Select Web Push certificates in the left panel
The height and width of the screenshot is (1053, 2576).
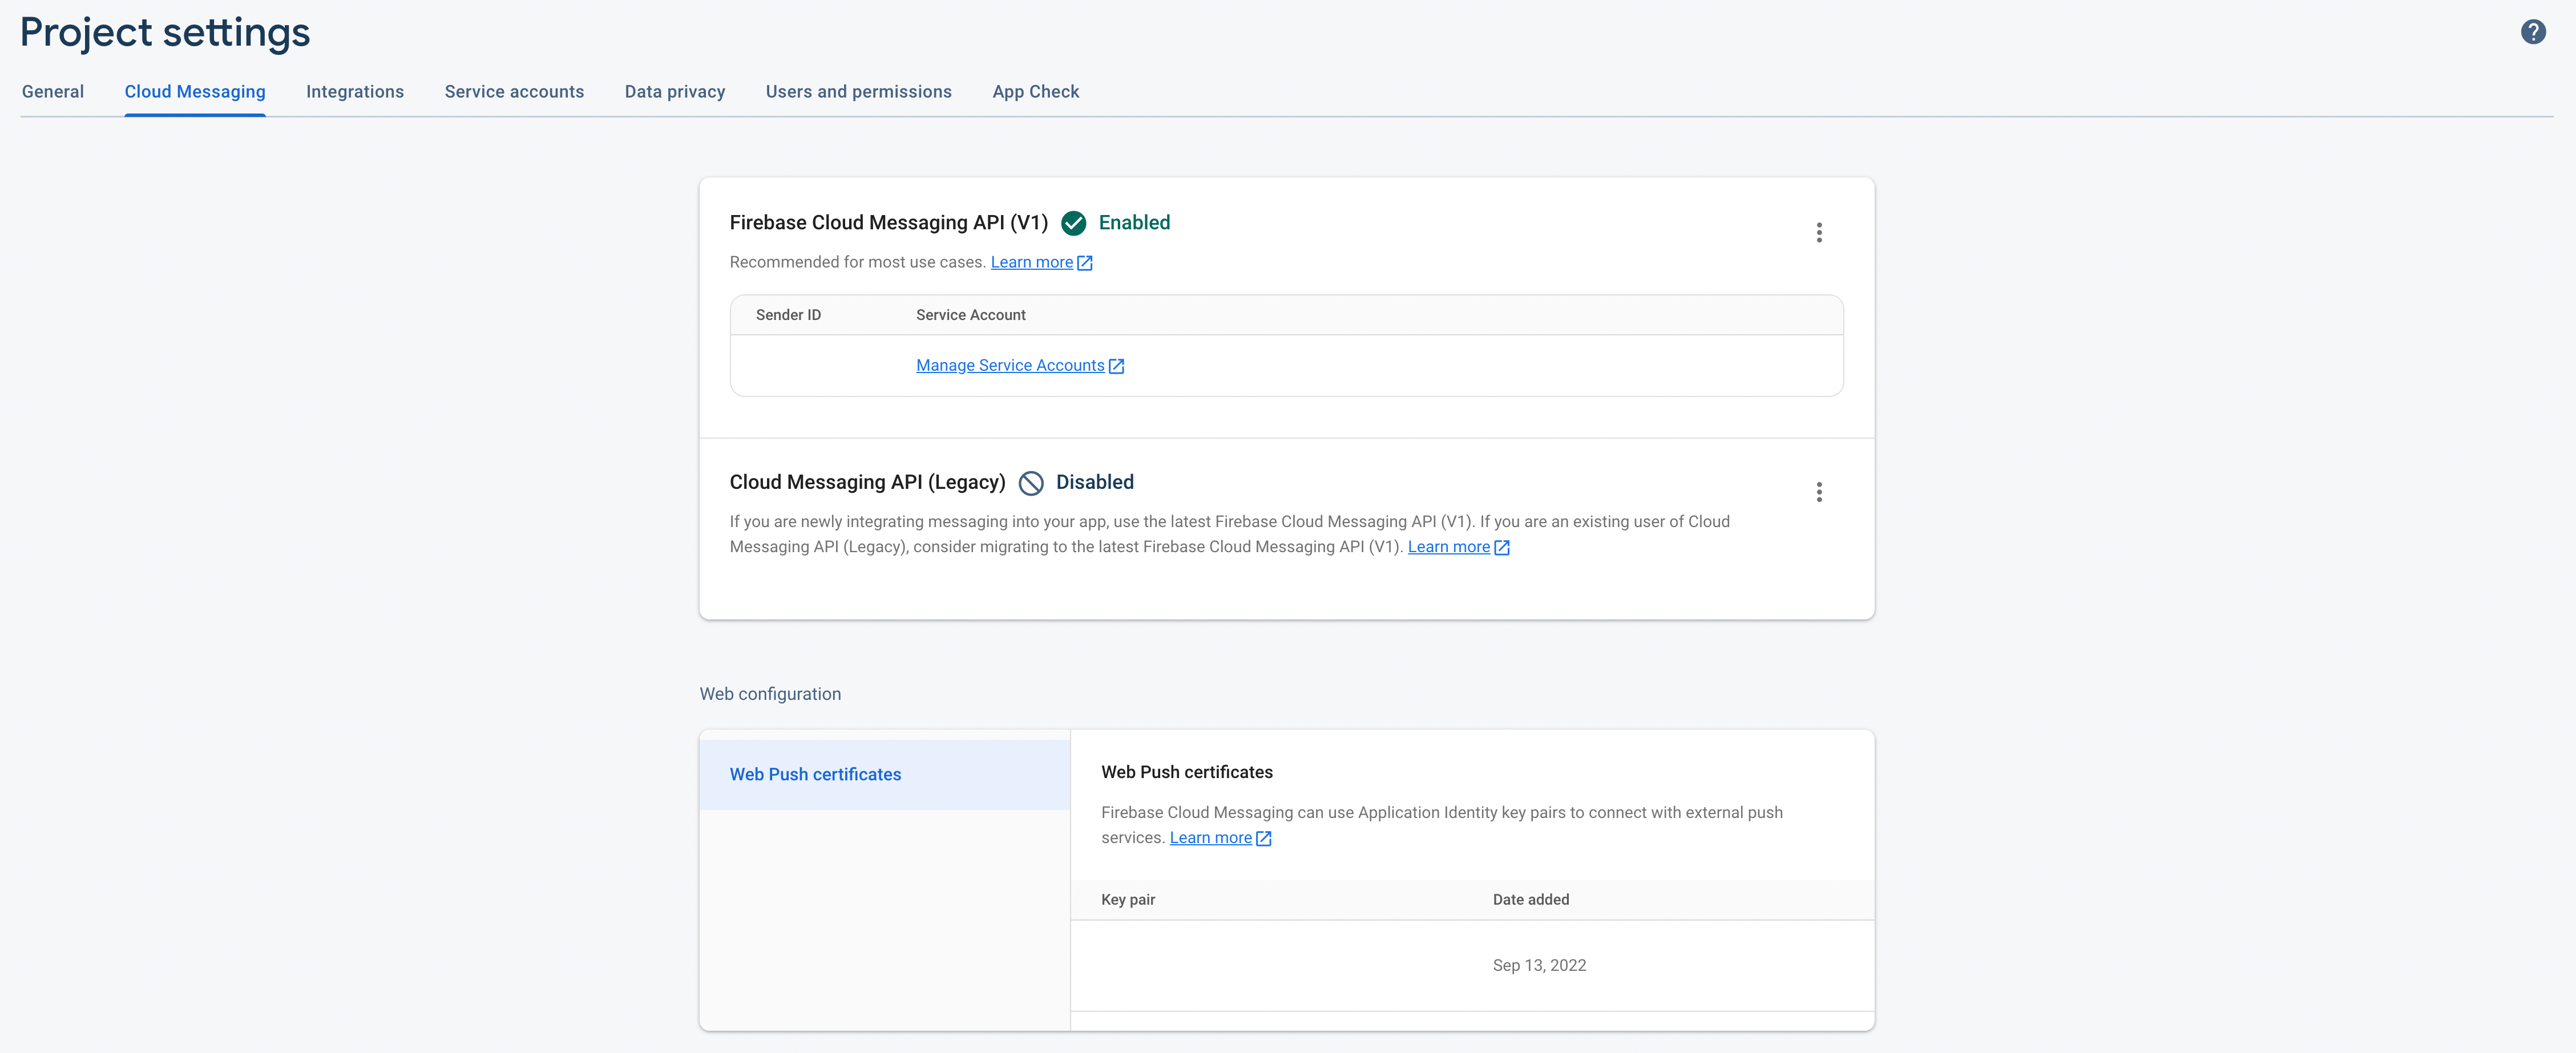tap(885, 775)
